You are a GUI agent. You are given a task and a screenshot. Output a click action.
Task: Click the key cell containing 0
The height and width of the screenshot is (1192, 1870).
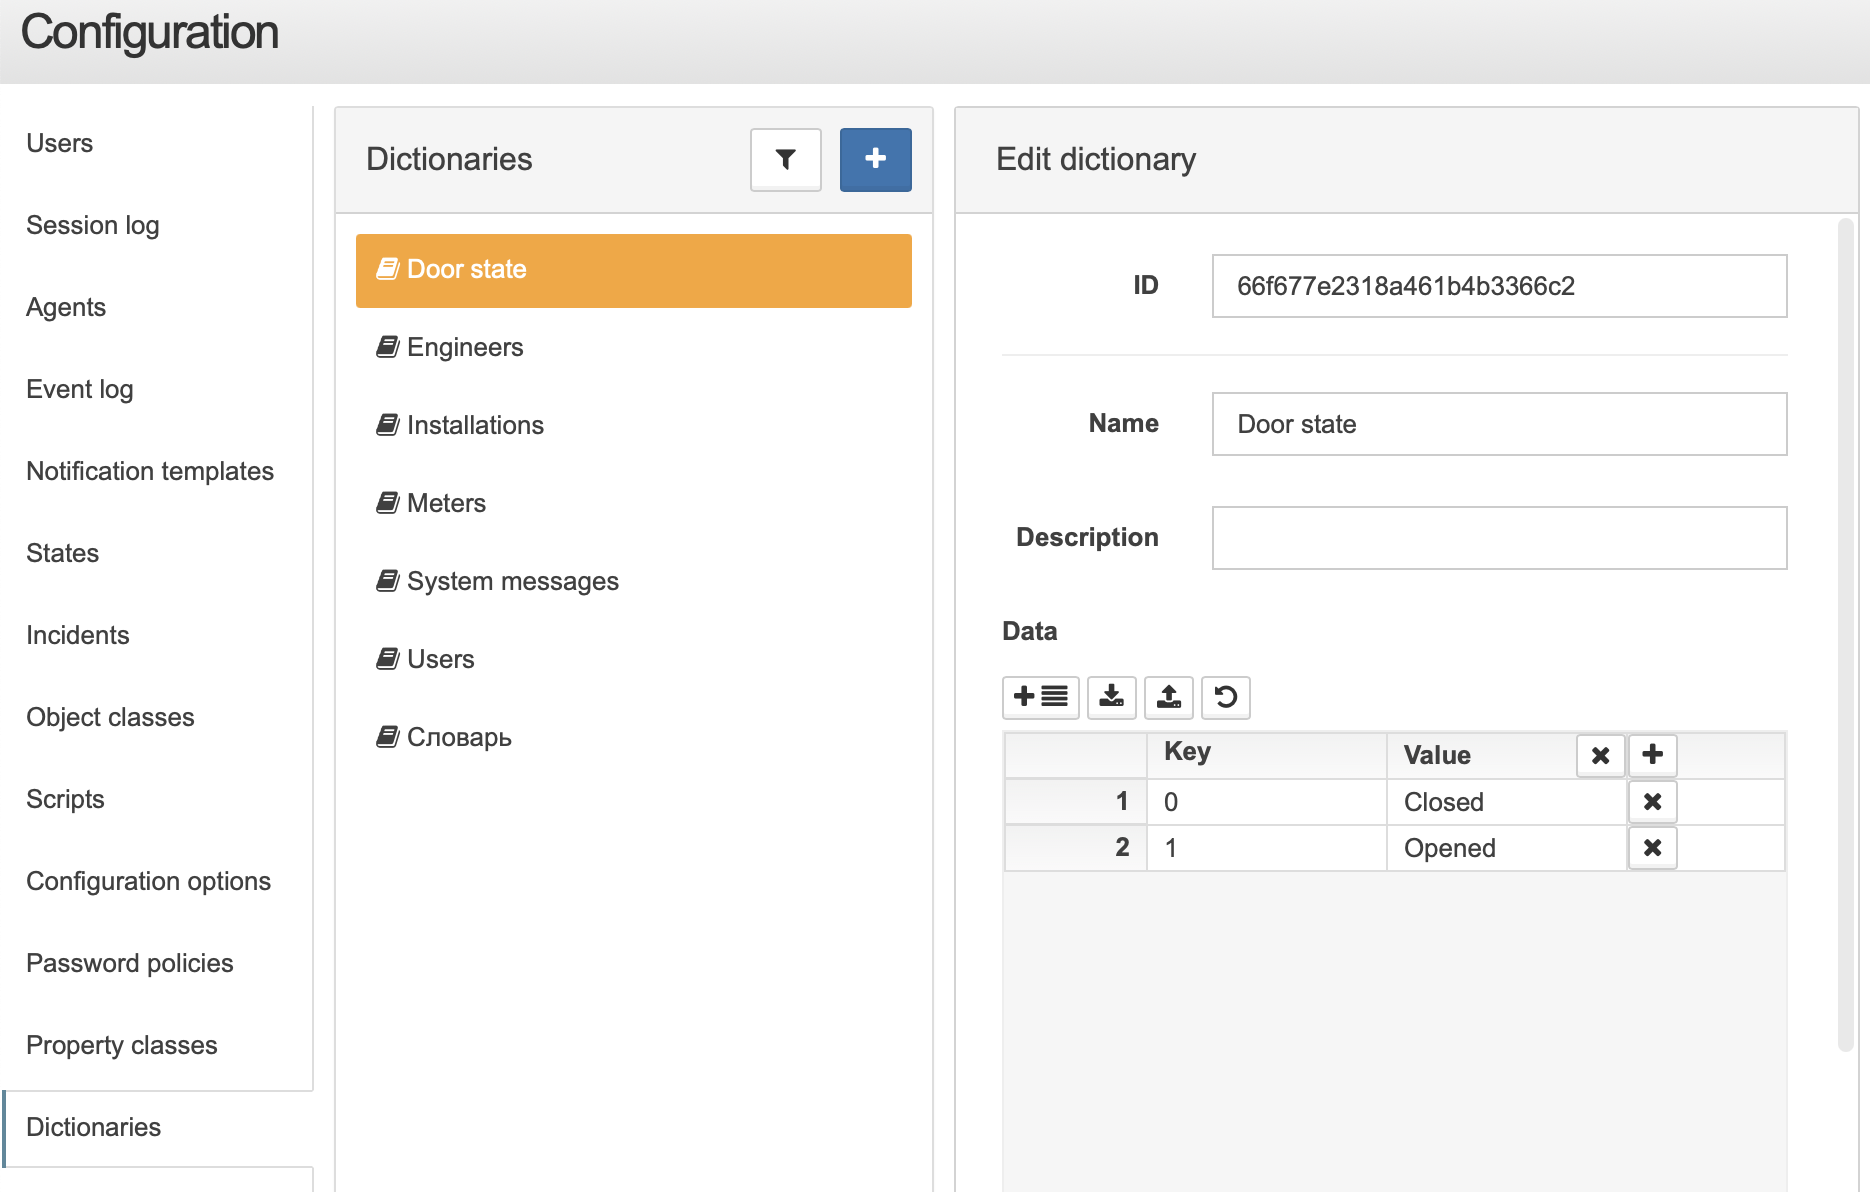click(1266, 802)
